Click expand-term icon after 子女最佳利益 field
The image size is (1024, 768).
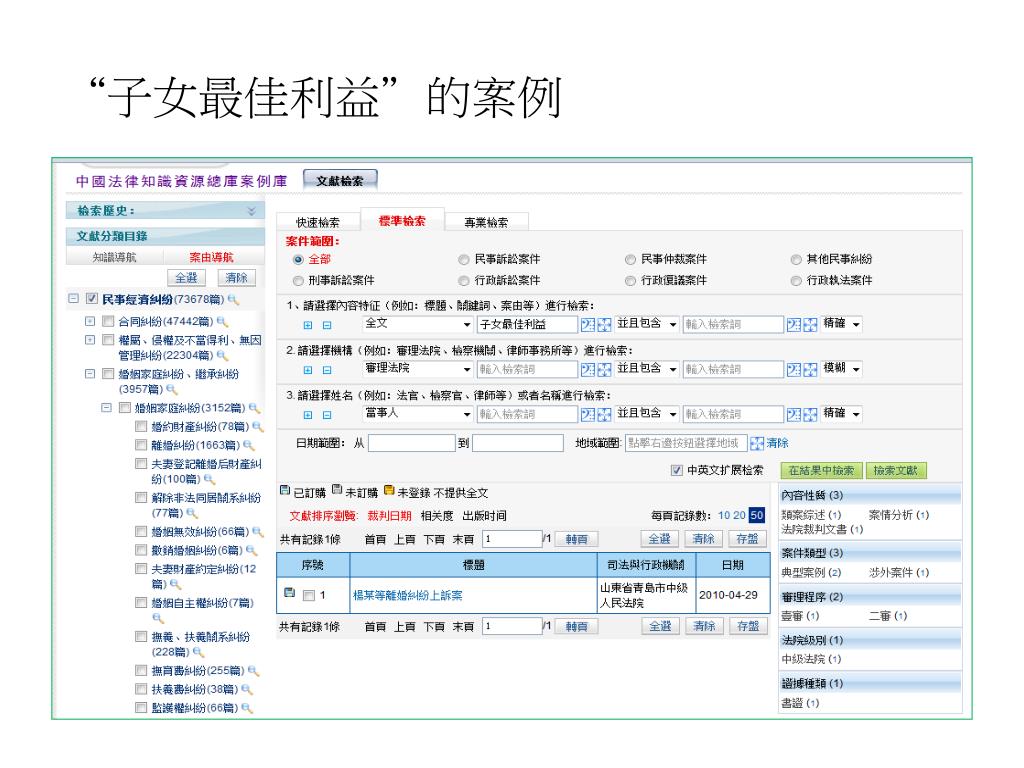pos(604,325)
